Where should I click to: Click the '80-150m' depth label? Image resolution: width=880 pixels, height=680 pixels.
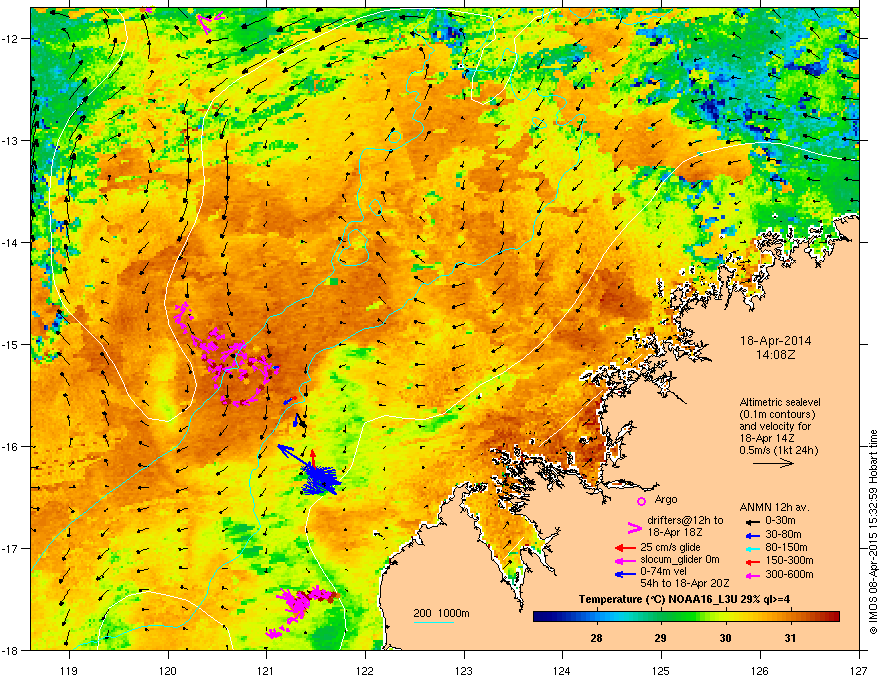pyautogui.click(x=786, y=547)
